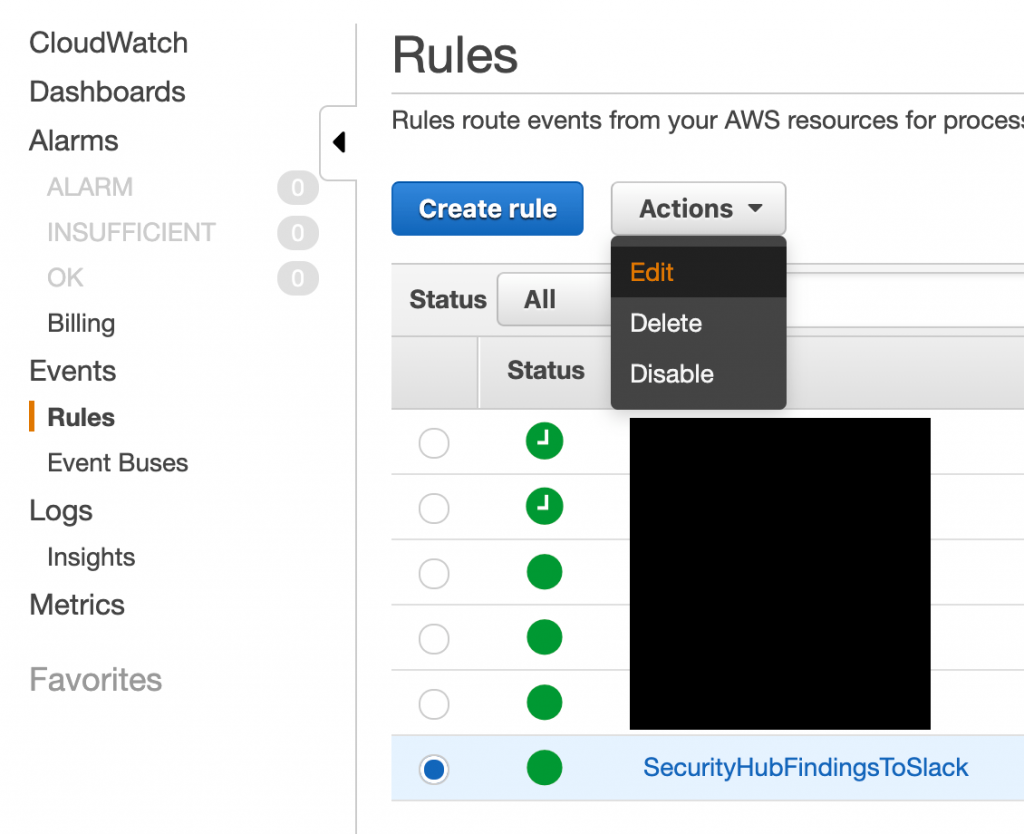Click the green status icon of SecurityHubFindingsToSlack
Viewport: 1024px width, 834px height.
tap(544, 768)
